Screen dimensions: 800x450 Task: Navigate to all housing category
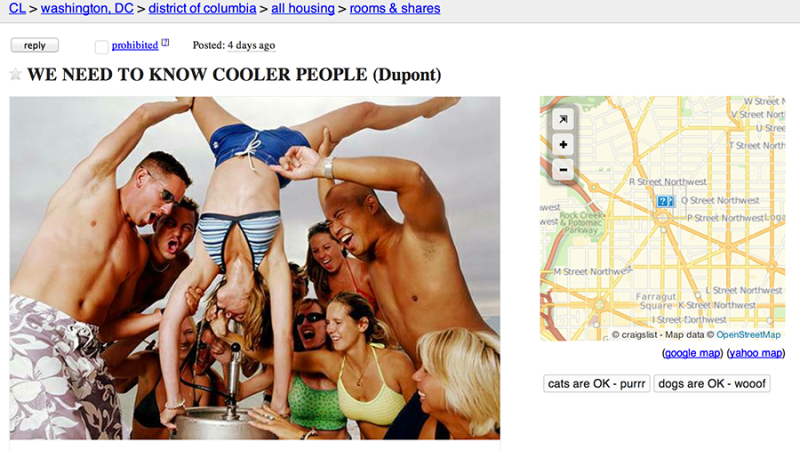(x=303, y=8)
